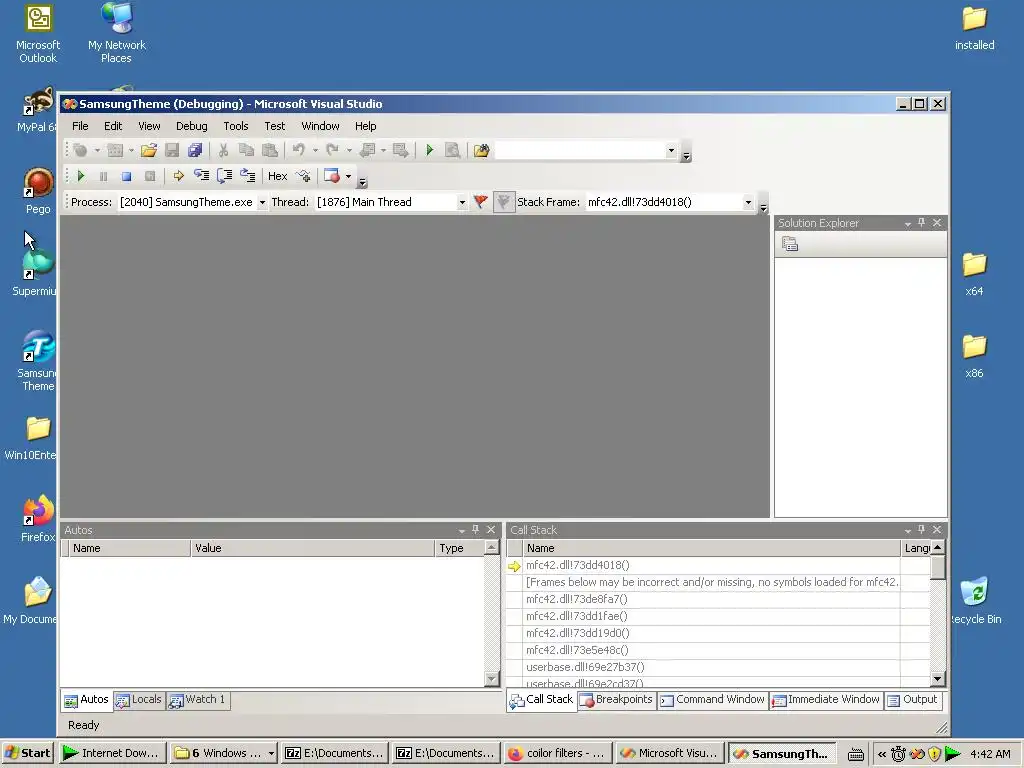1024x768 pixels.
Task: Click the Solution Explorer properties icon
Action: coord(790,244)
